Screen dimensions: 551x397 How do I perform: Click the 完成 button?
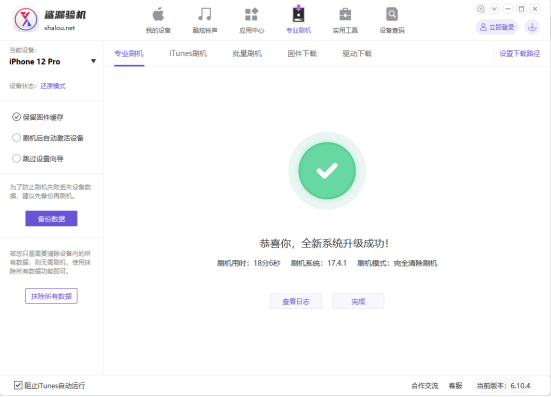[358, 301]
